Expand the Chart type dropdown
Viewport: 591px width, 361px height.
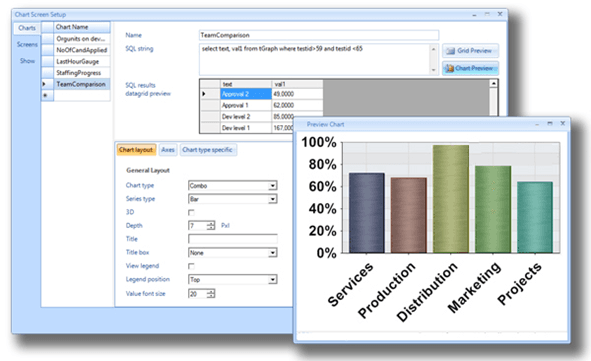pyautogui.click(x=273, y=186)
